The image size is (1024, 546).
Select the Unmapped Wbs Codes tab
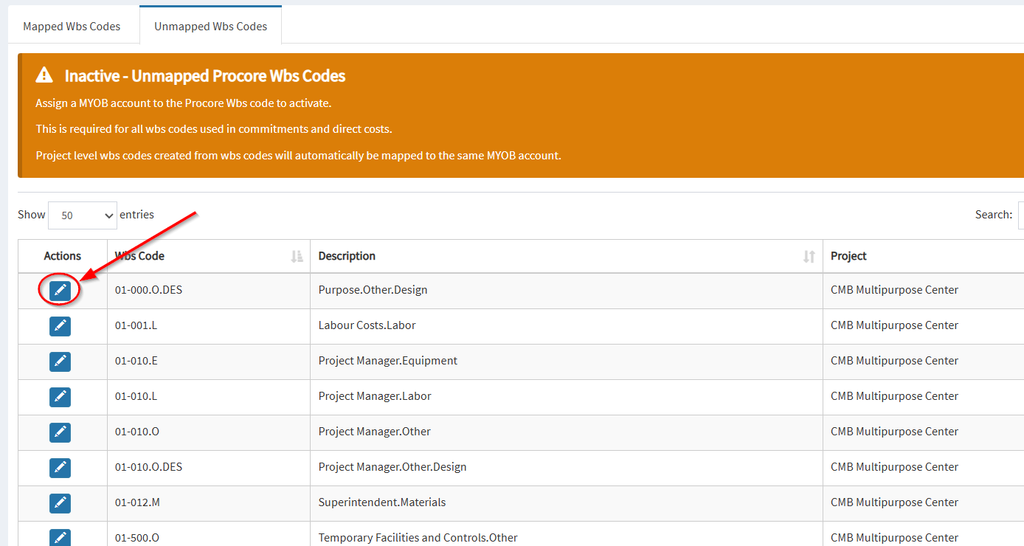[x=210, y=26]
